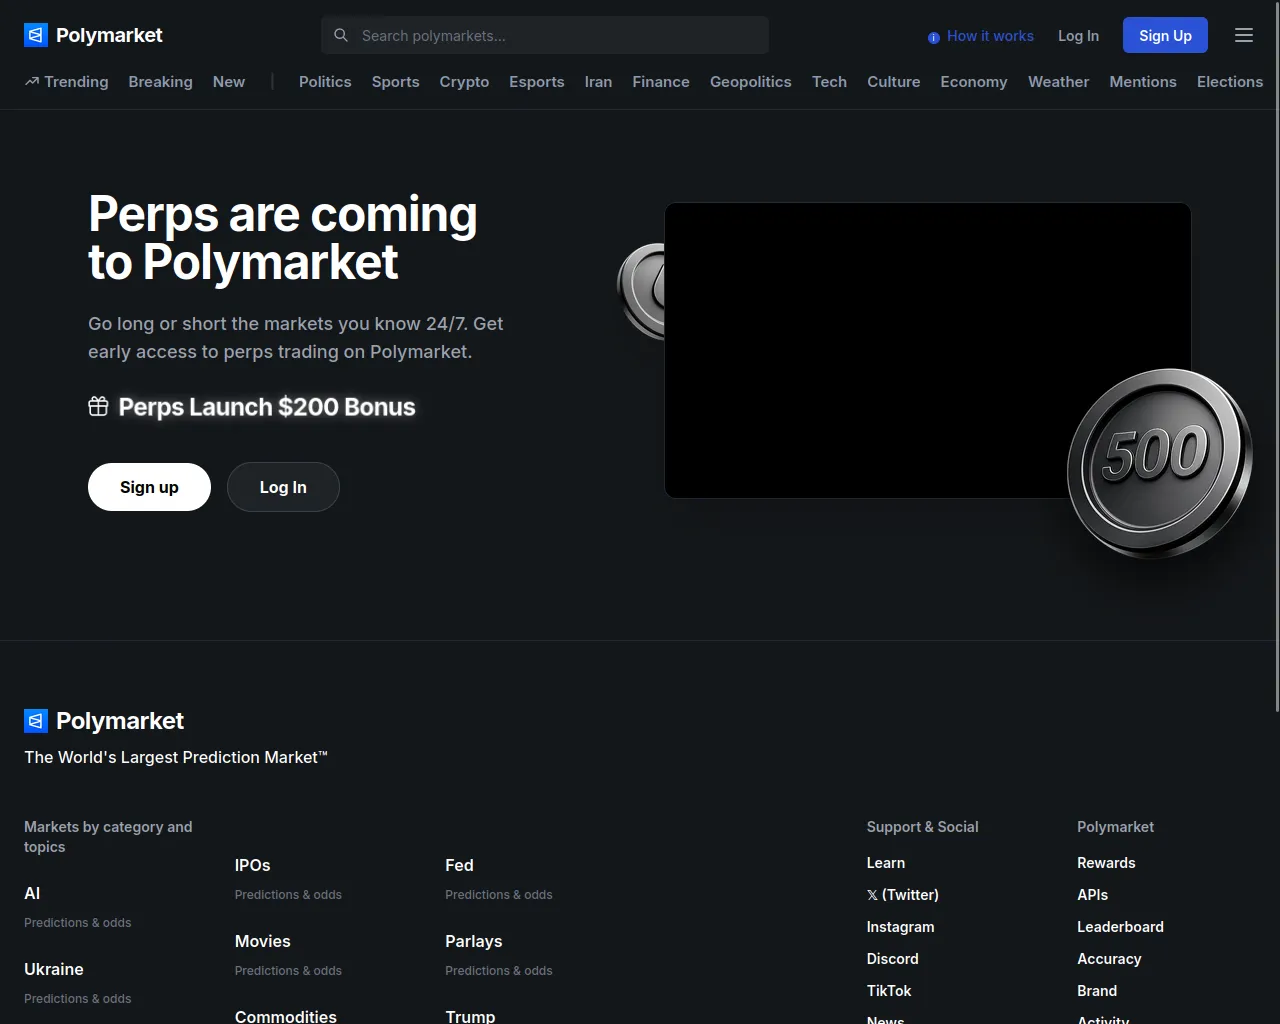This screenshot has width=1280, height=1024.
Task: Click the 500 coin graphic
Action: [1159, 462]
